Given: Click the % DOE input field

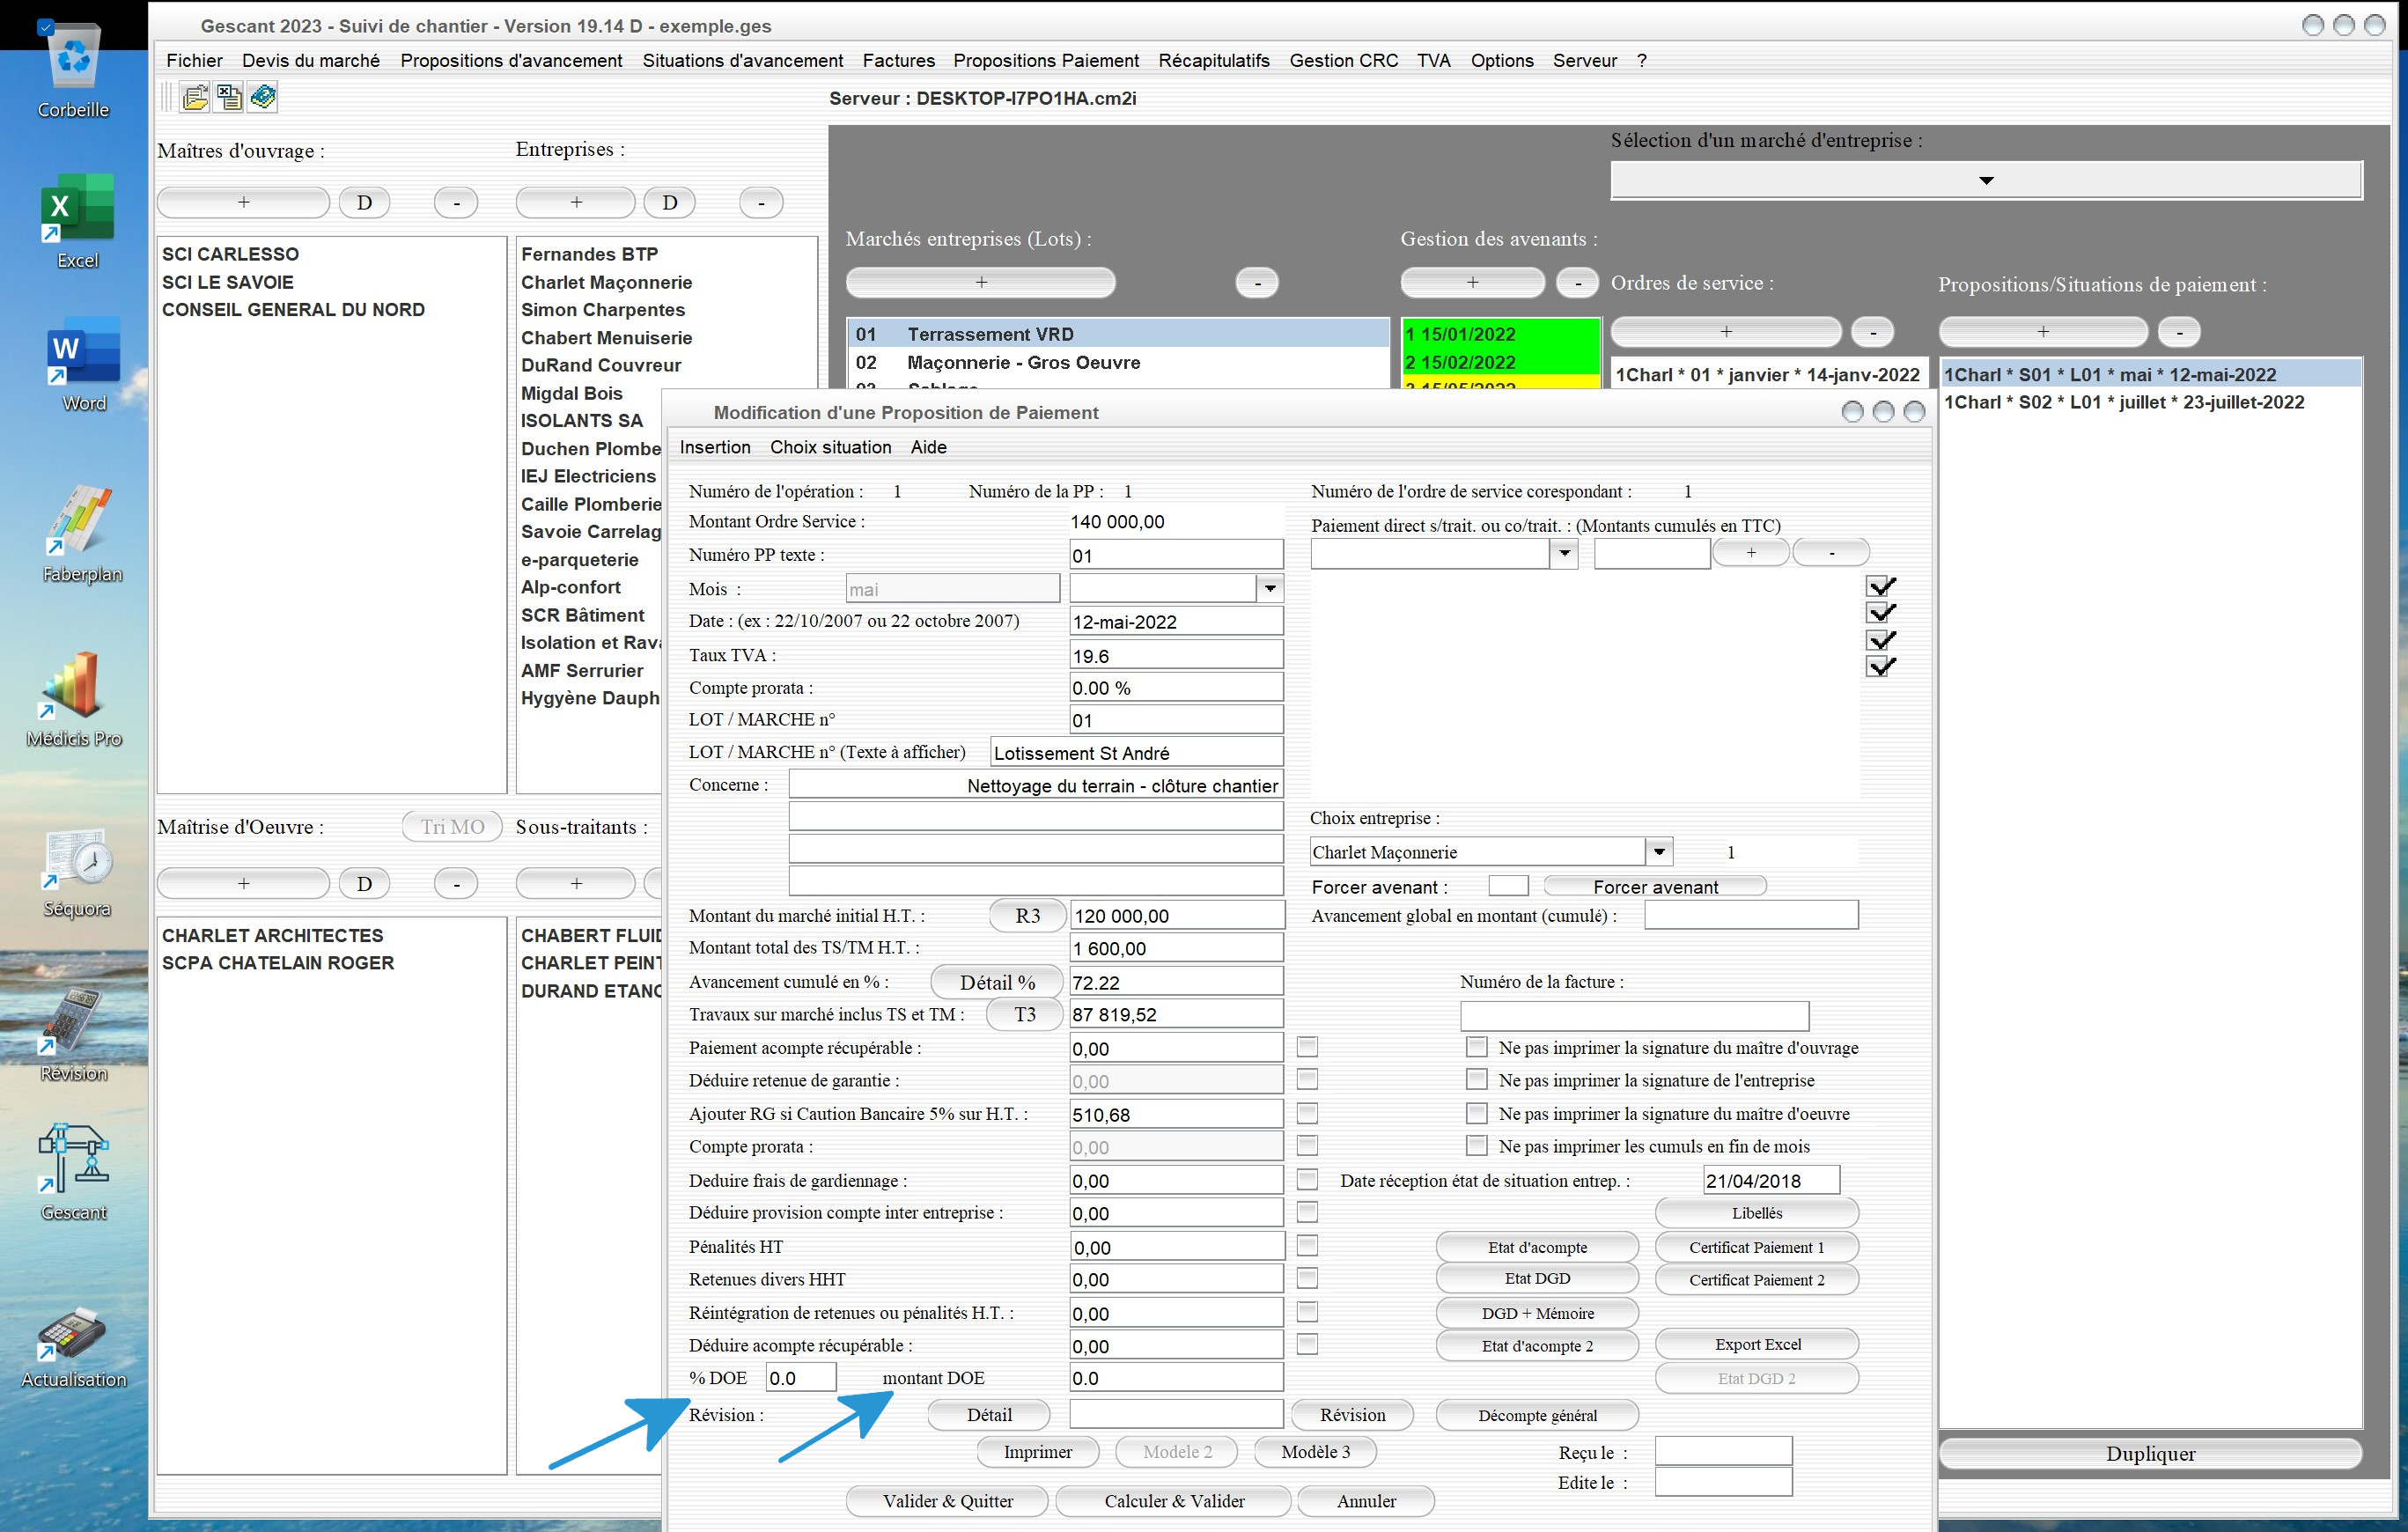Looking at the screenshot, I should click(x=801, y=1377).
